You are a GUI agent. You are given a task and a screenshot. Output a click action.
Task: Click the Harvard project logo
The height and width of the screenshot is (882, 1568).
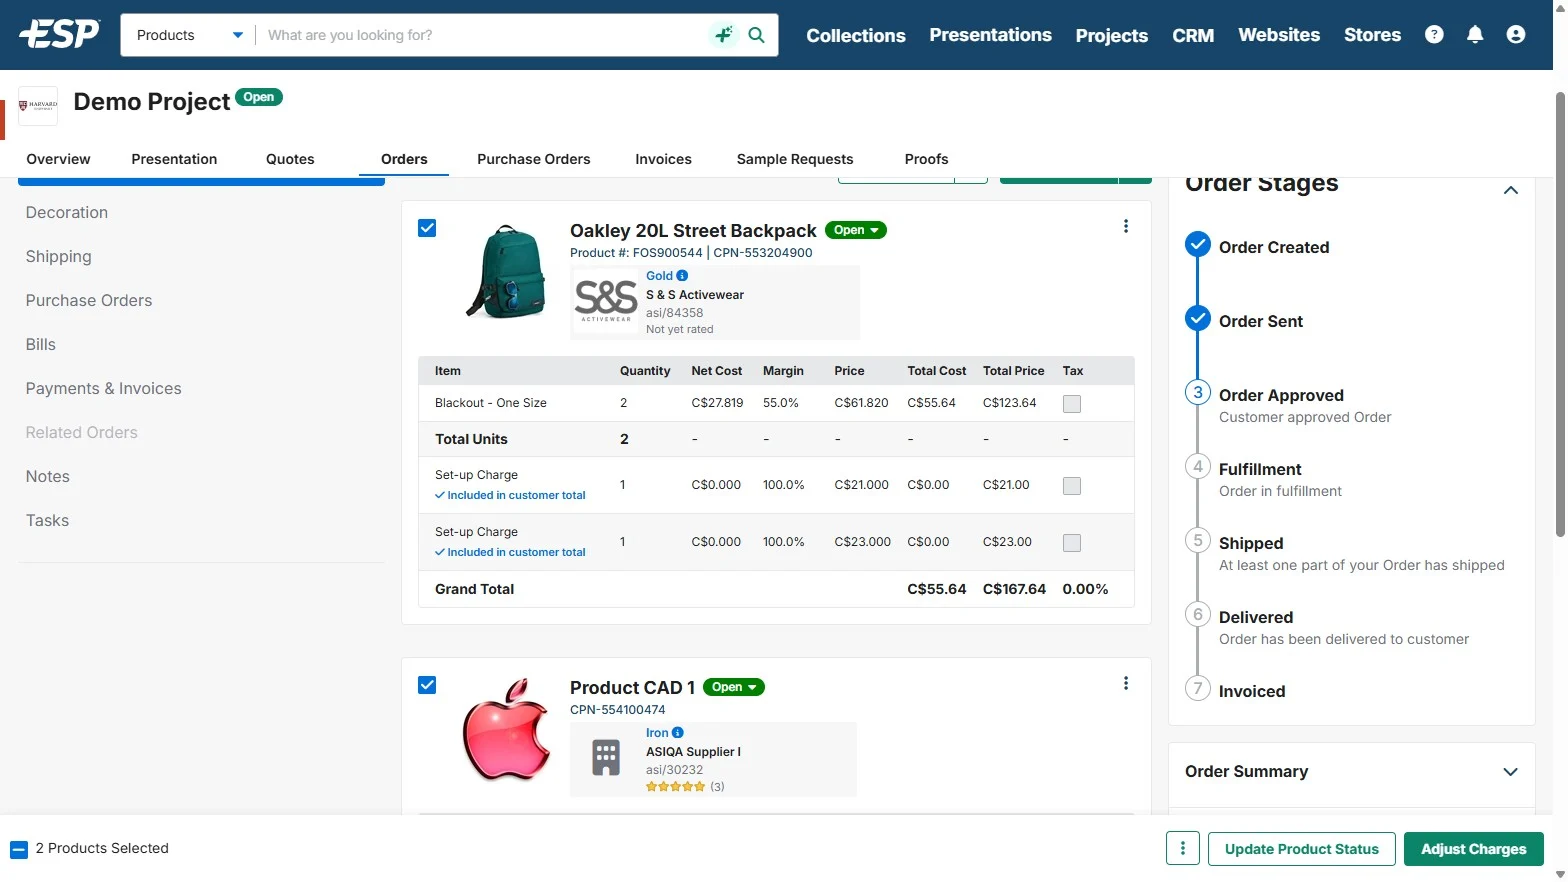pos(38,105)
